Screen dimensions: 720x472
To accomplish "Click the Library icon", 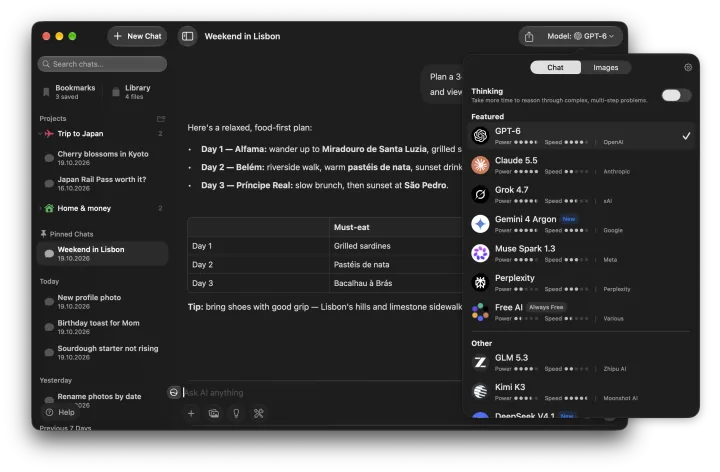I will [x=116, y=92].
